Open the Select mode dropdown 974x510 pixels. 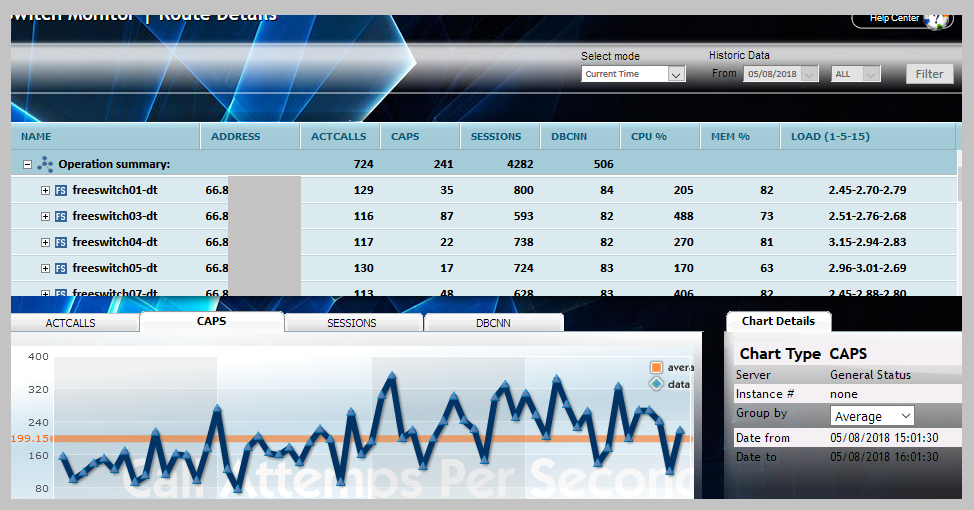click(633, 74)
